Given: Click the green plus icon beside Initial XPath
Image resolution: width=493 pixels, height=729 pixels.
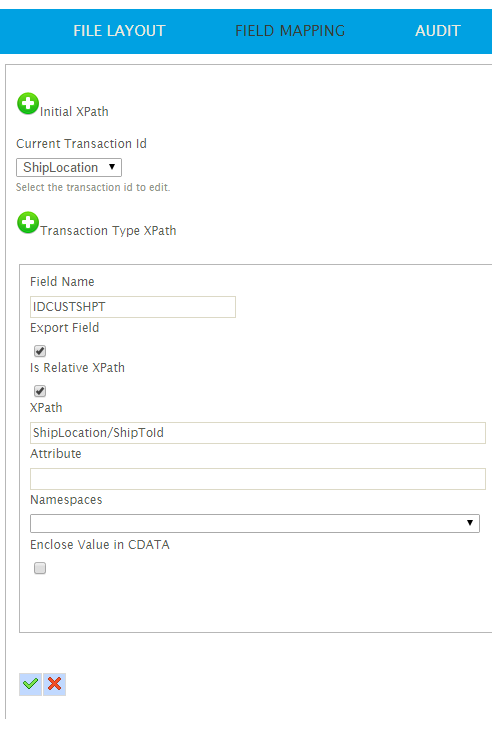Looking at the screenshot, I should click(x=28, y=103).
